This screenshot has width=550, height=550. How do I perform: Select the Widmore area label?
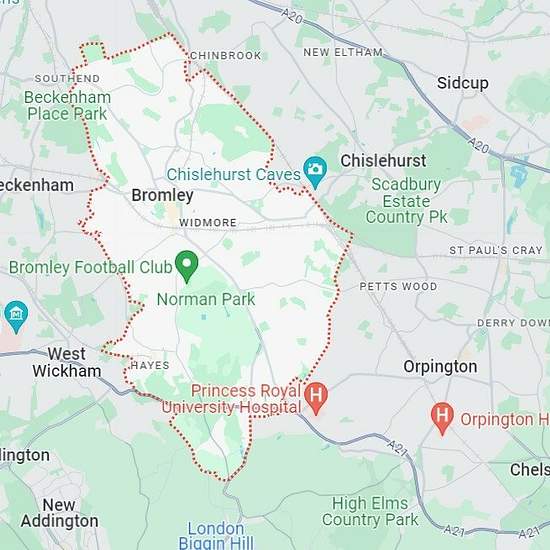click(208, 222)
